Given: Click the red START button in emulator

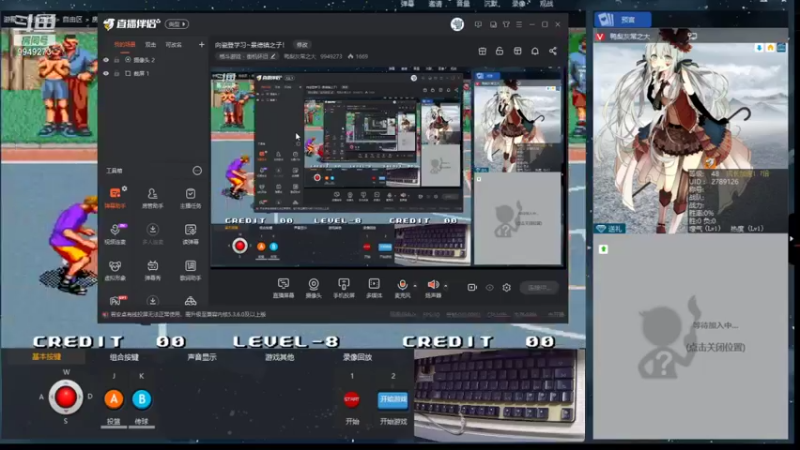Looking at the screenshot, I should (352, 399).
